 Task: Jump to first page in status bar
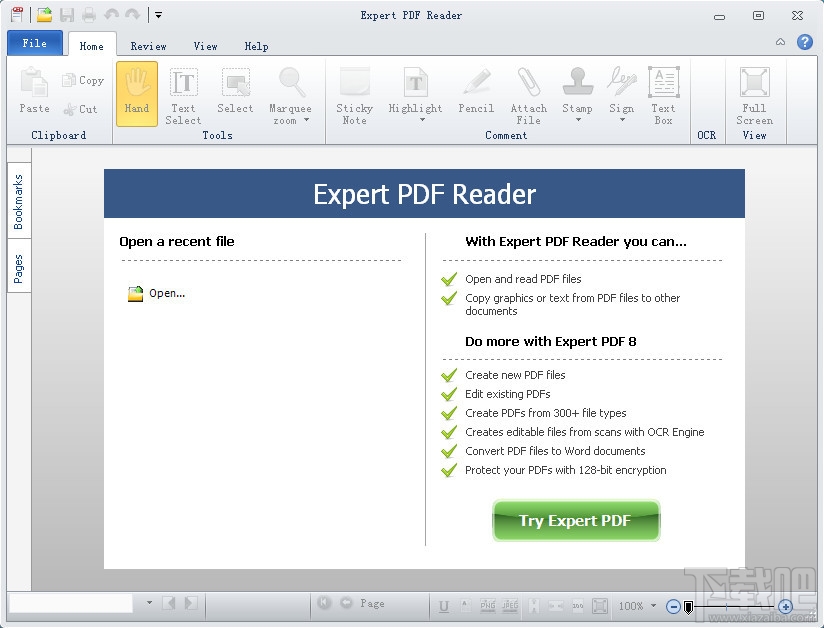click(x=324, y=603)
